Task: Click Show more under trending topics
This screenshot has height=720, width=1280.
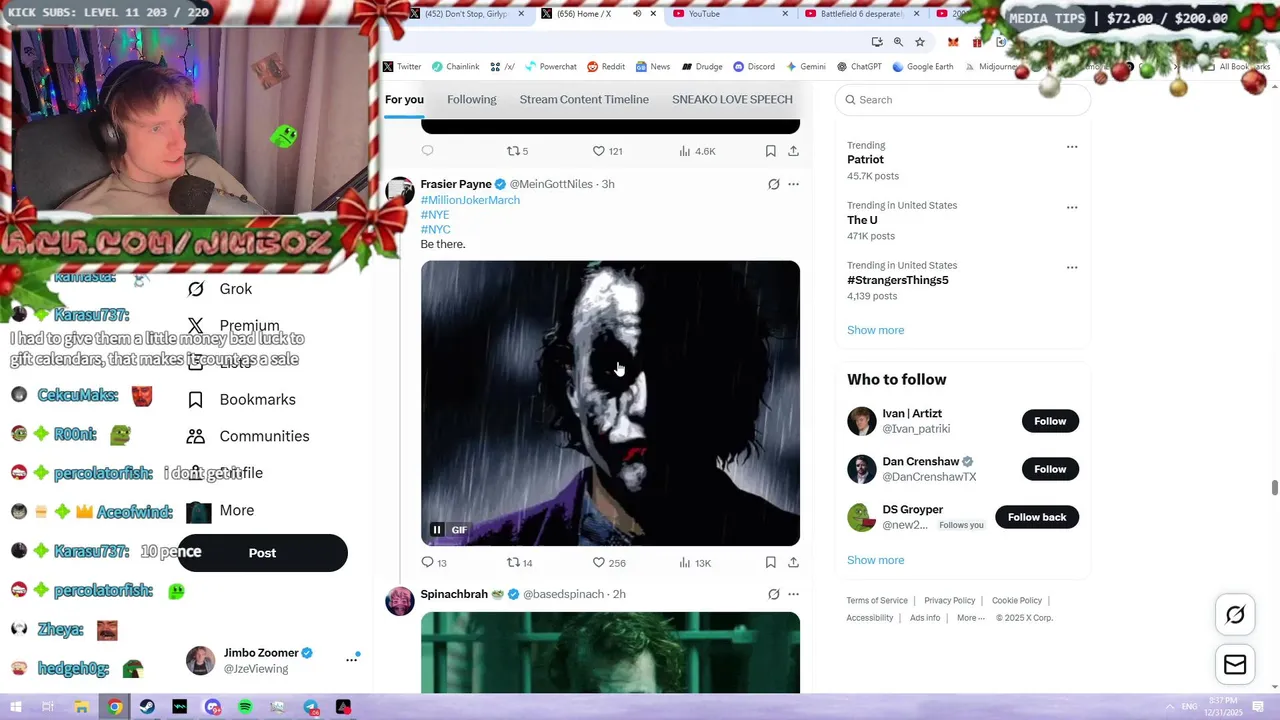Action: coord(875,330)
